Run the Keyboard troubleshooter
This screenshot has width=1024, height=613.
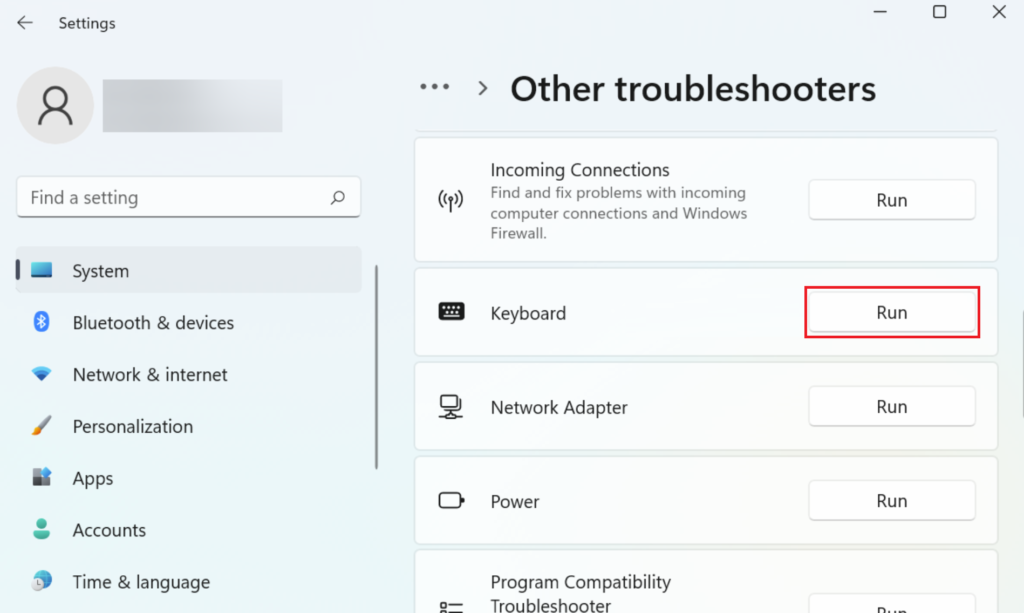tap(891, 311)
